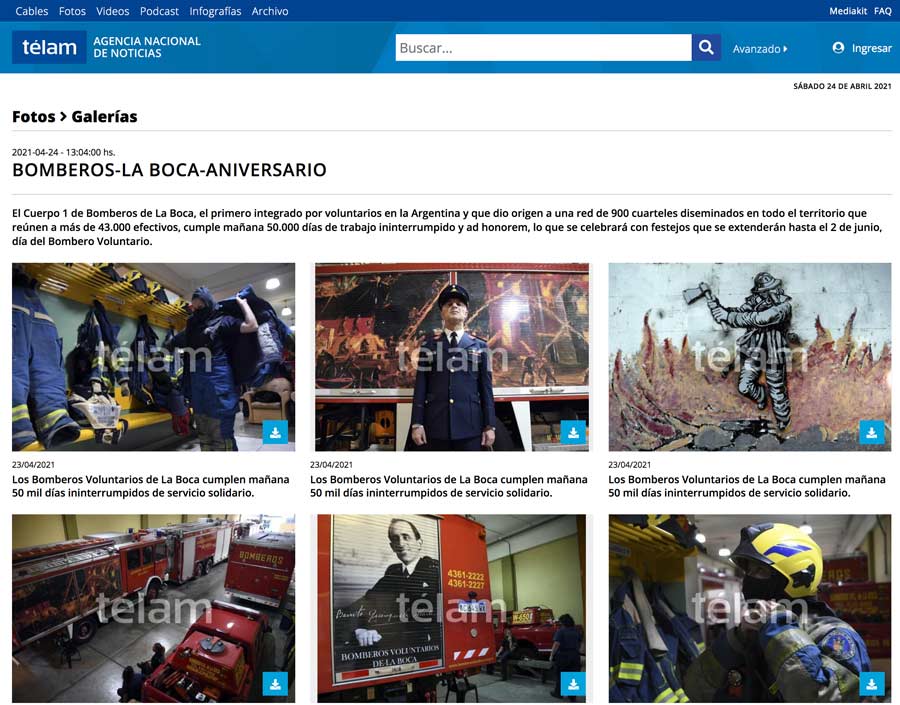This screenshot has width=900, height=705.
Task: Expand the Avanzado search options
Action: 760,49
